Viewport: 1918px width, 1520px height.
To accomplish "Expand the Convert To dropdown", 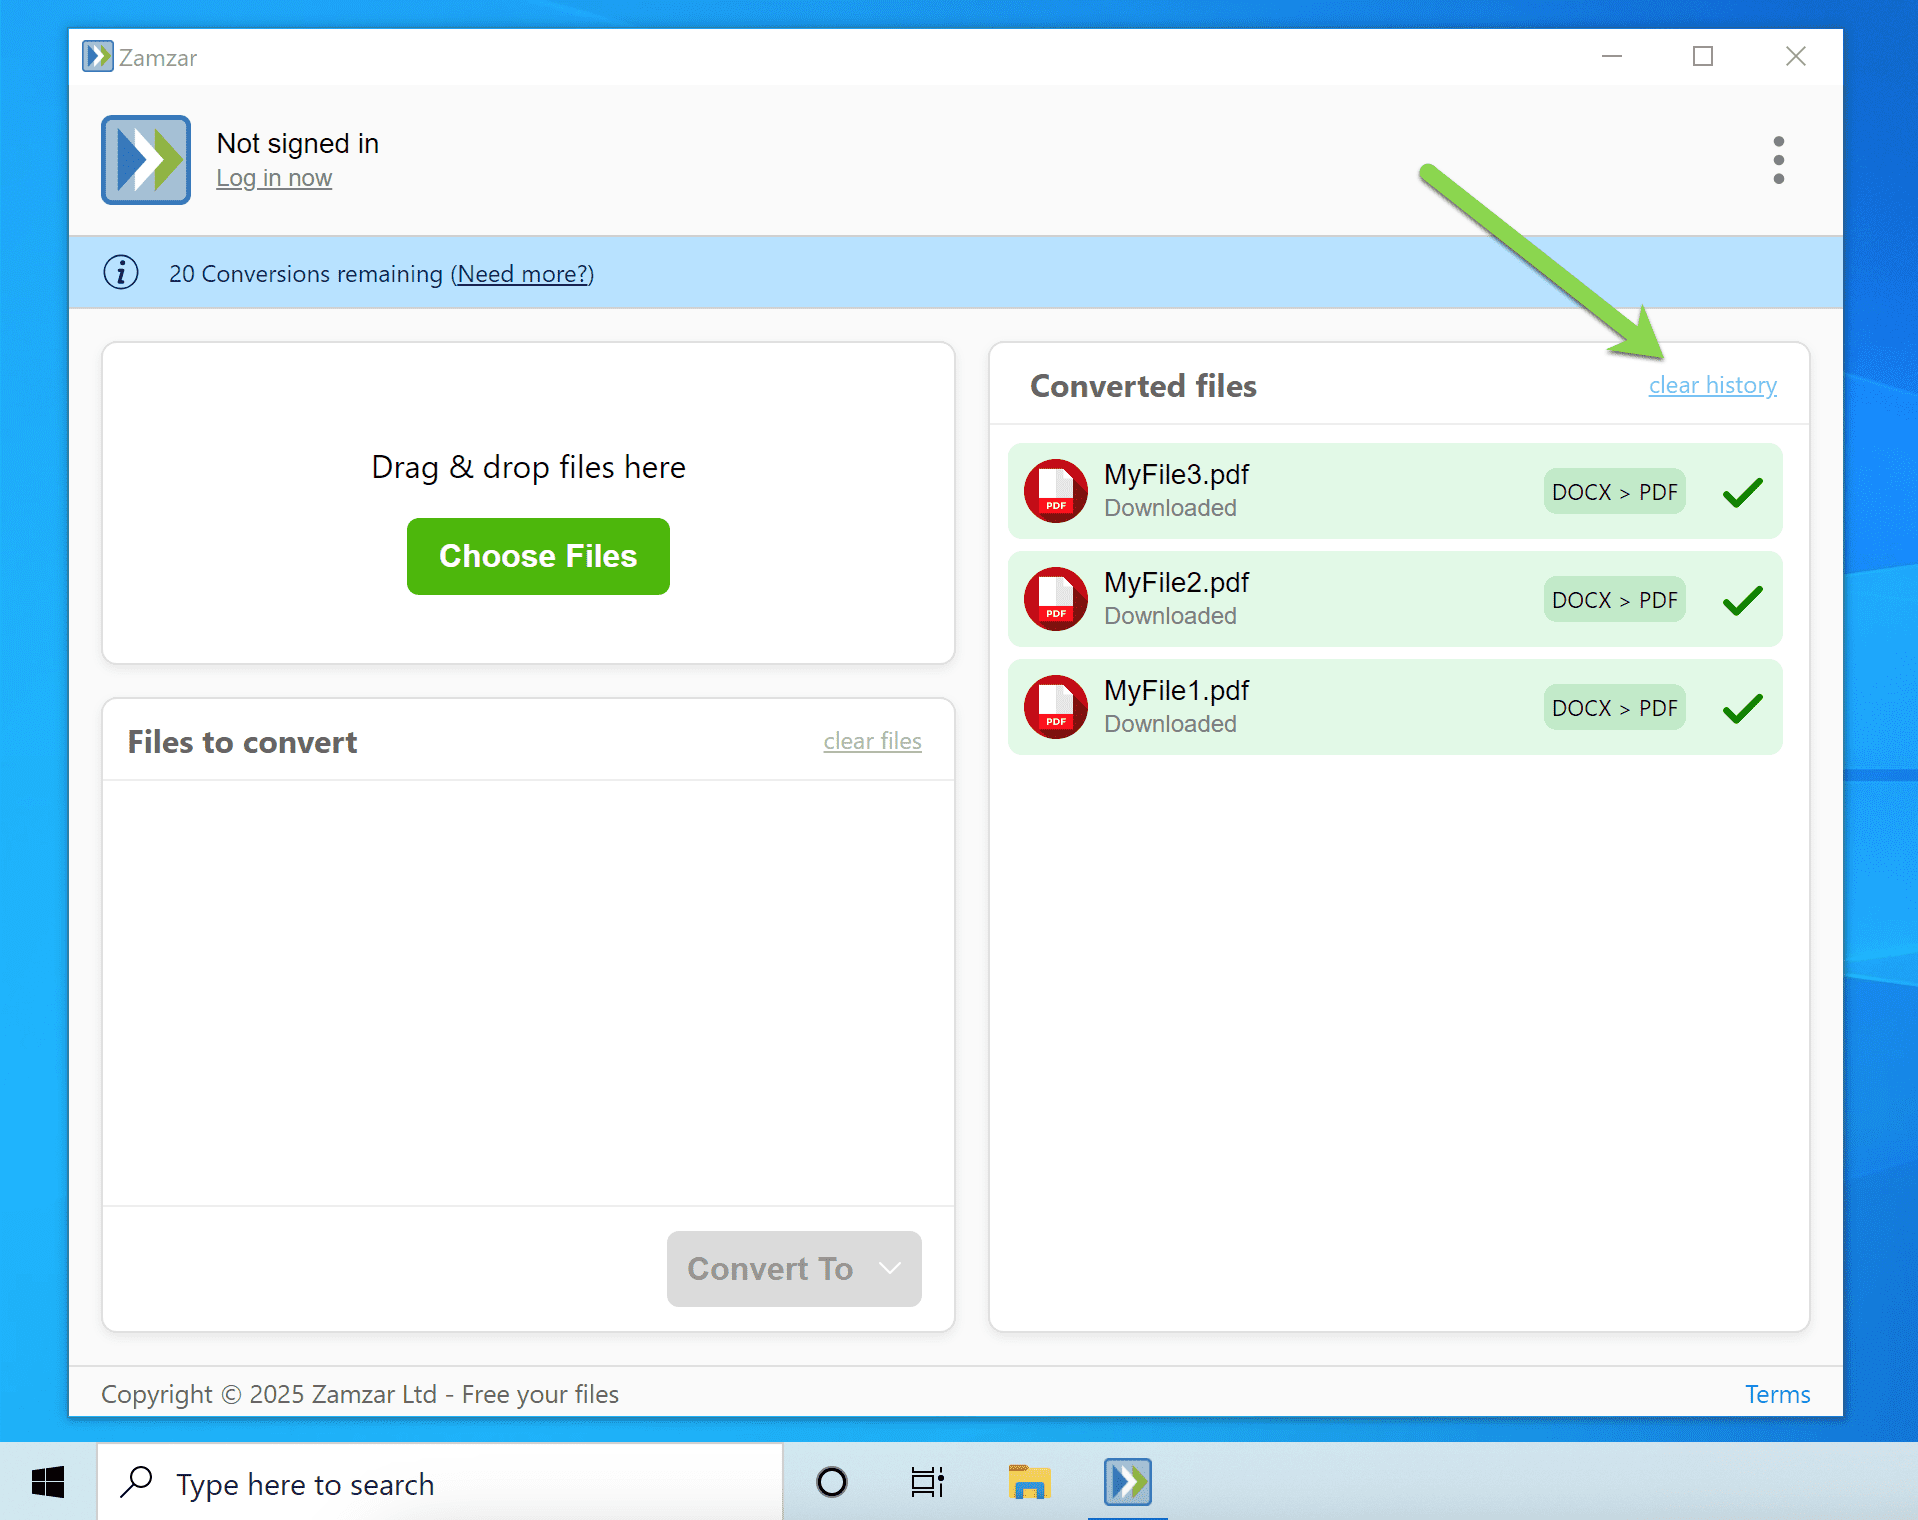I will point(794,1269).
